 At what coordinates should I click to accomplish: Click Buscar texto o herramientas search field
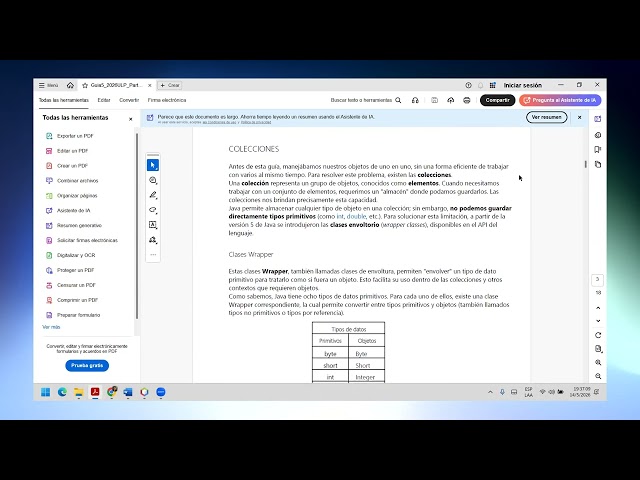tap(361, 100)
